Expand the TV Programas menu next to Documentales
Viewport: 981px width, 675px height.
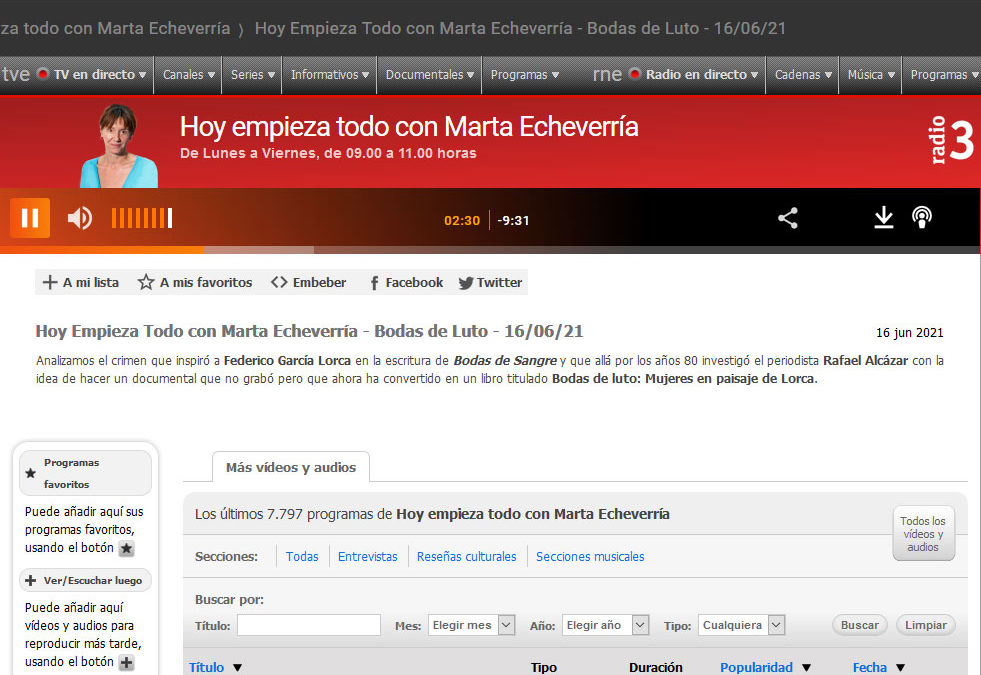(524, 75)
